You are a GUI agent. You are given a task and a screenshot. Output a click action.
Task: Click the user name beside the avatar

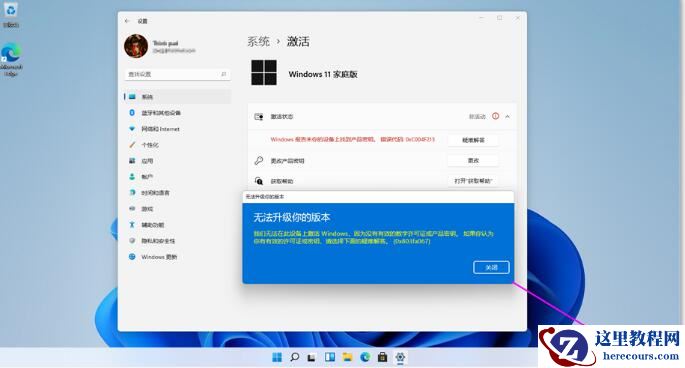pyautogui.click(x=166, y=43)
